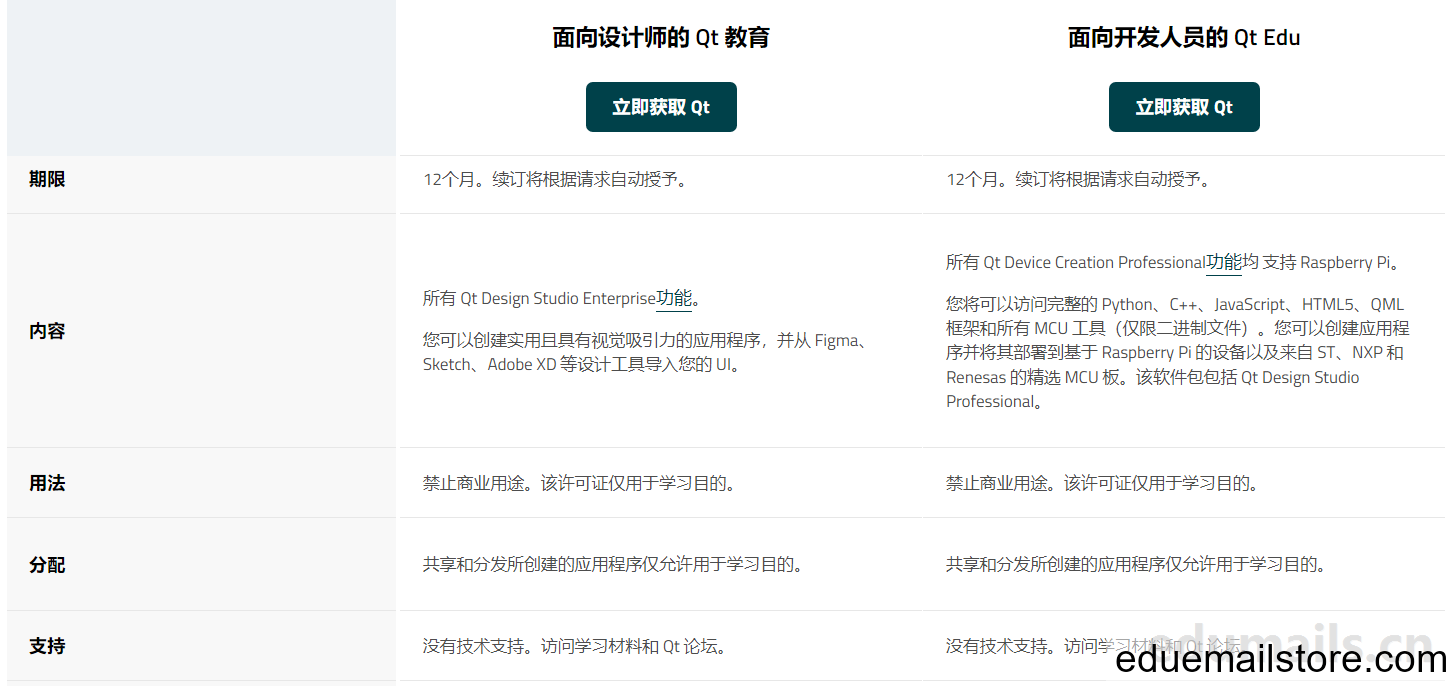Click 立即获取 Qt button under 面向设计师的 Qt 教育

pos(661,107)
